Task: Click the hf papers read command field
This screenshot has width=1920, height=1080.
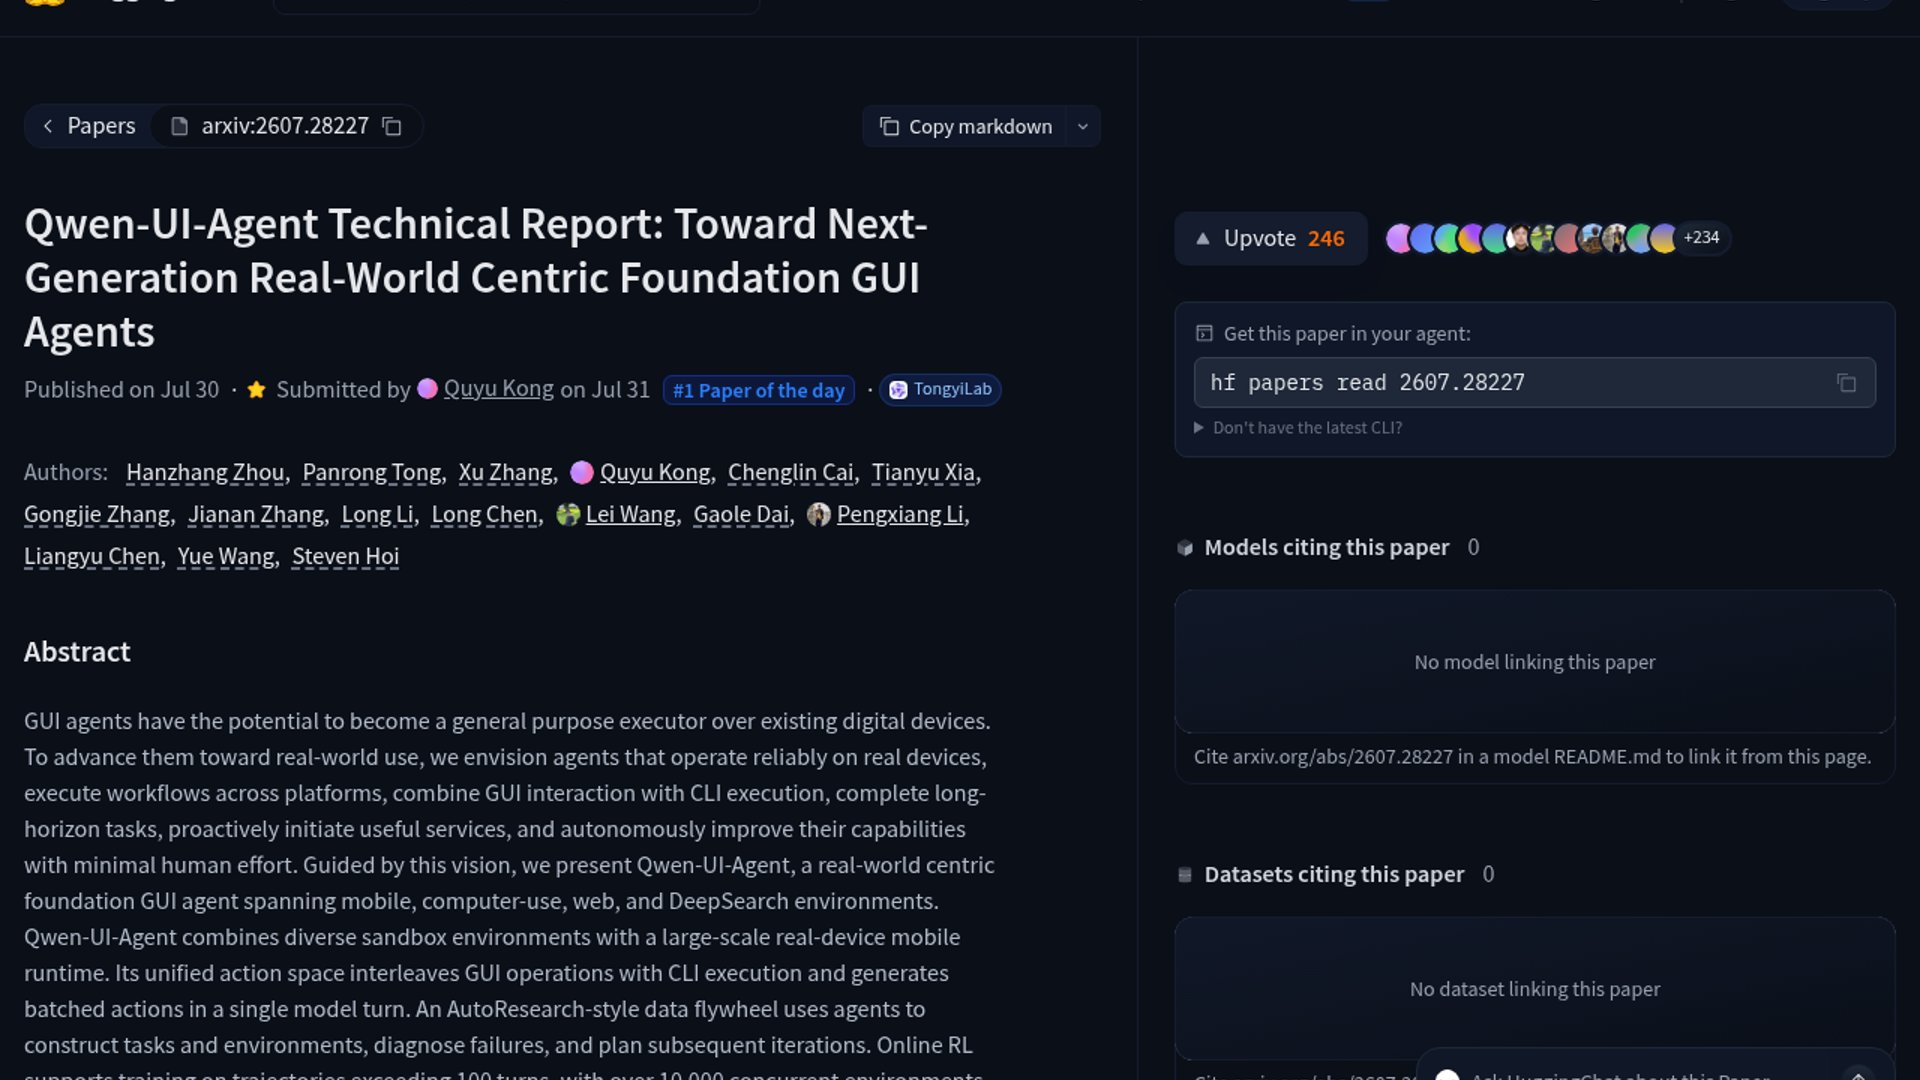Action: [1534, 383]
